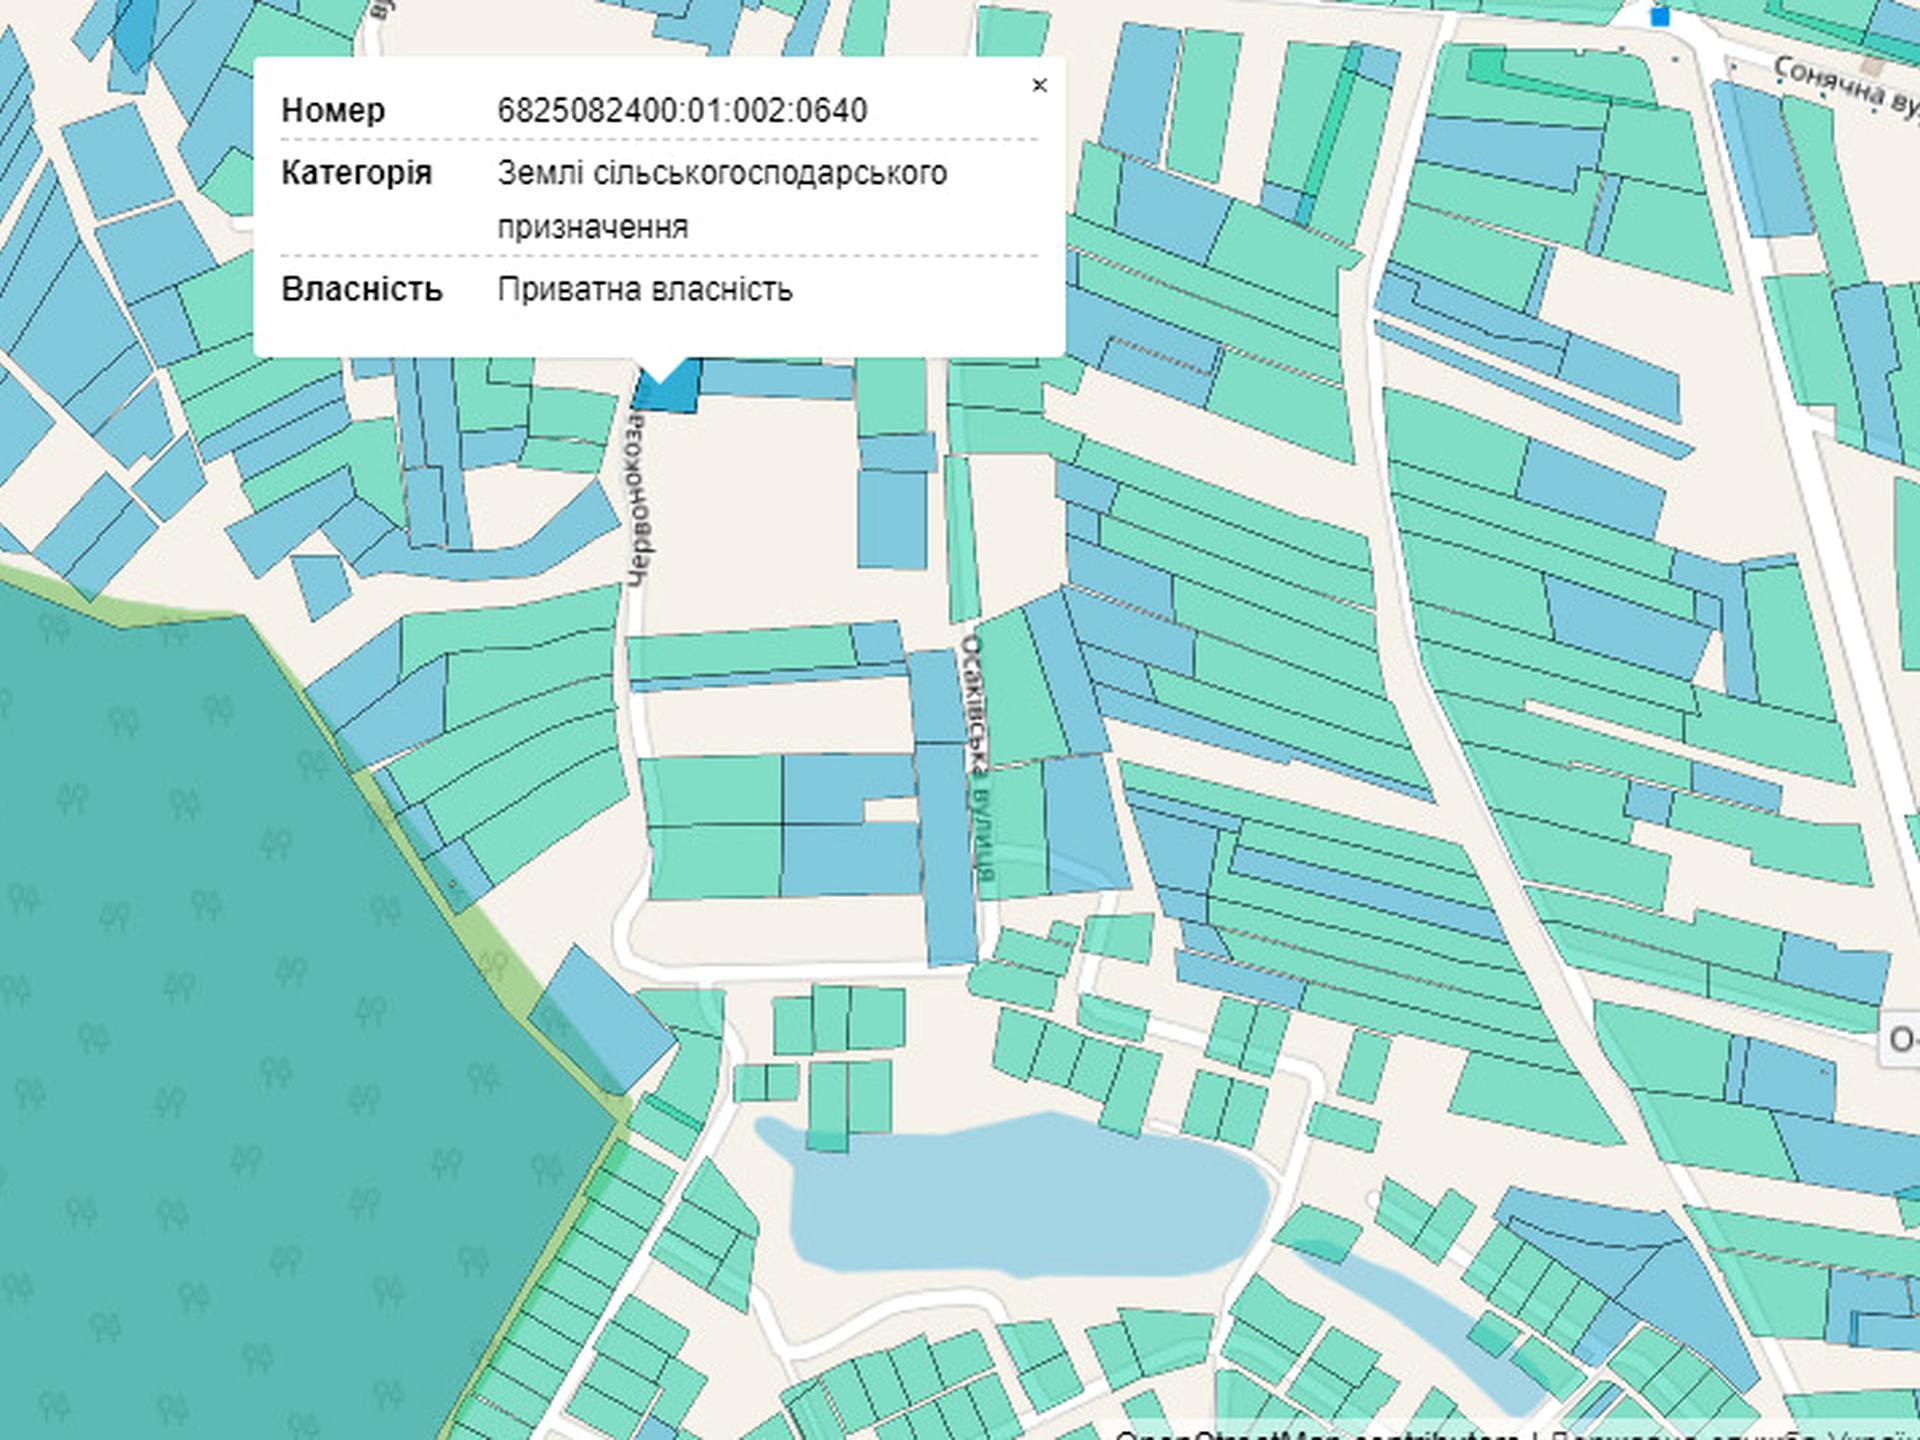Image resolution: width=1920 pixels, height=1440 pixels.
Task: Close the parcel info popup
Action: coord(1039,85)
